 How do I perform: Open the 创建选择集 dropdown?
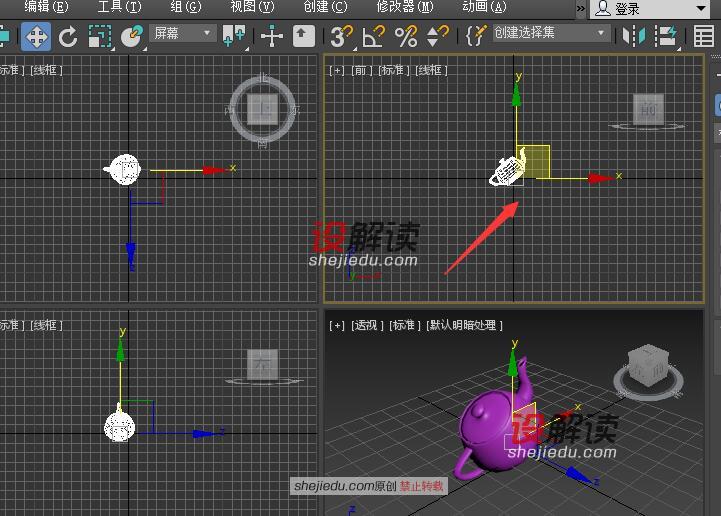(x=551, y=33)
